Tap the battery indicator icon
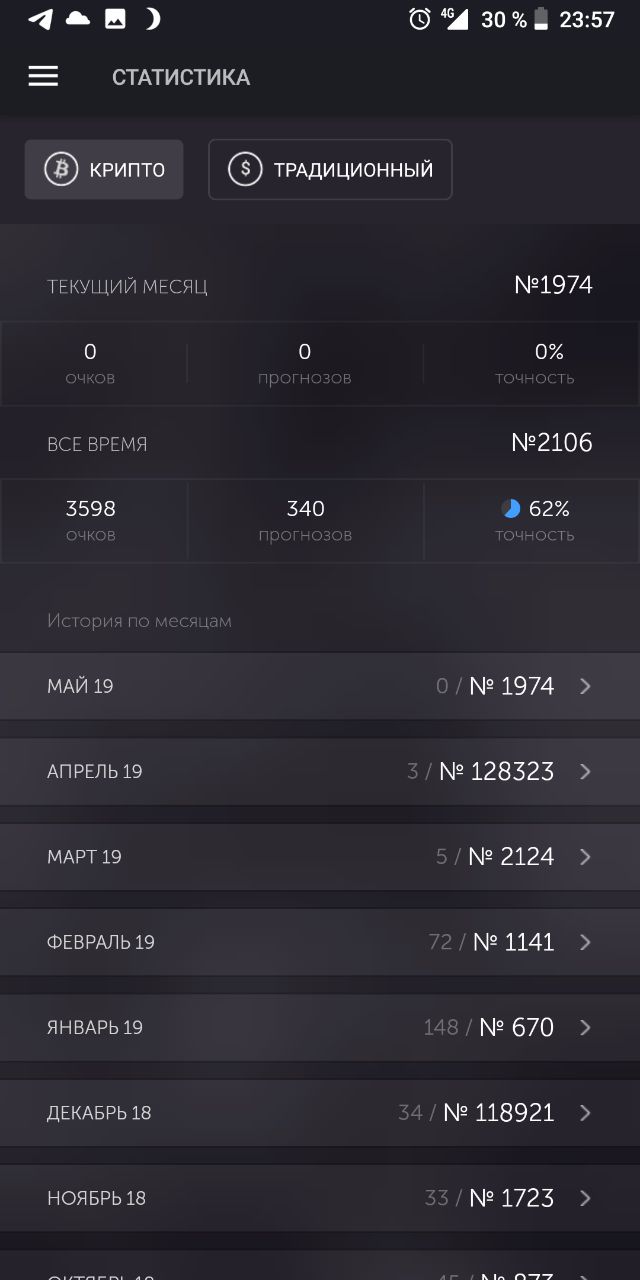The image size is (640, 1280). click(x=541, y=19)
